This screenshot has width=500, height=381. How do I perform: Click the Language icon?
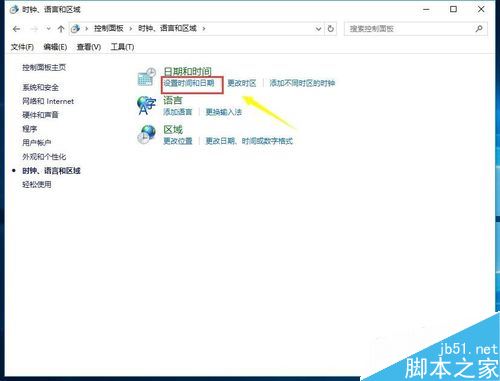tap(146, 105)
